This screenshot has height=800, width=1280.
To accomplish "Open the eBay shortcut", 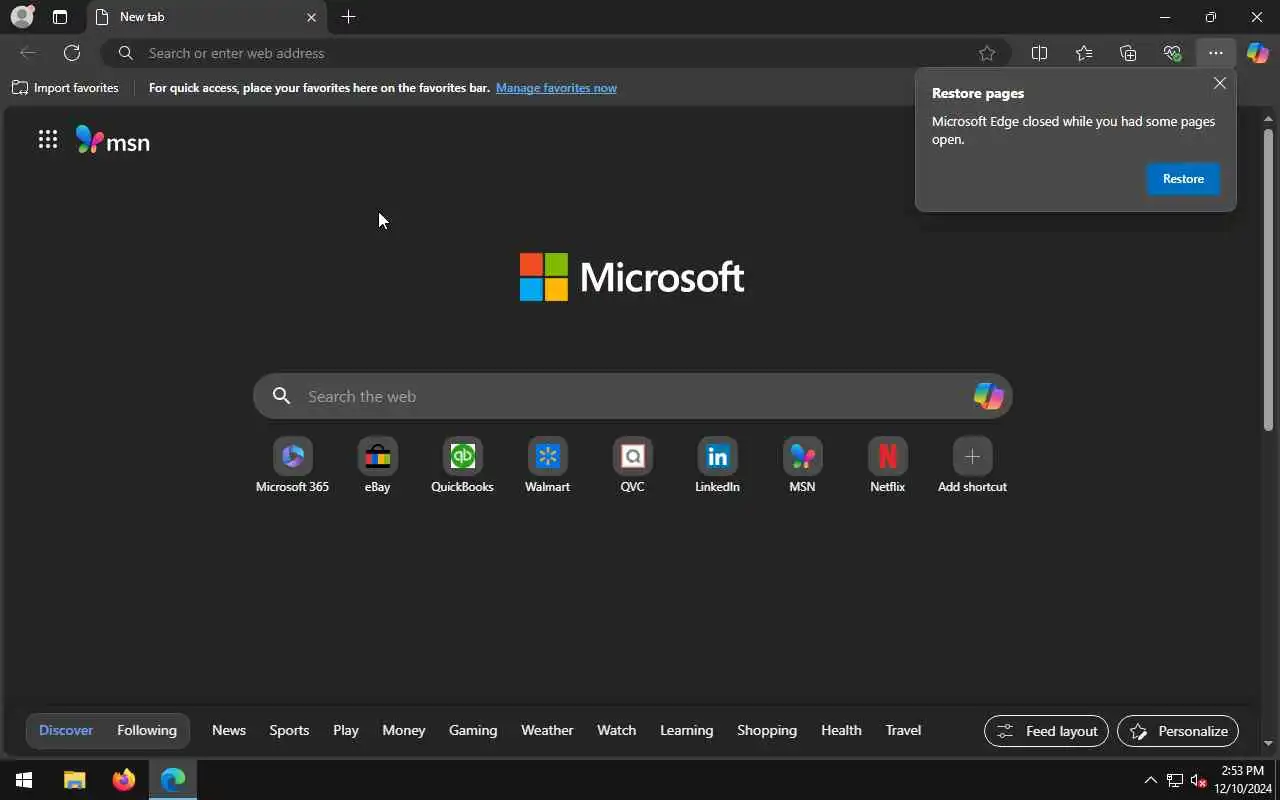I will (x=377, y=465).
